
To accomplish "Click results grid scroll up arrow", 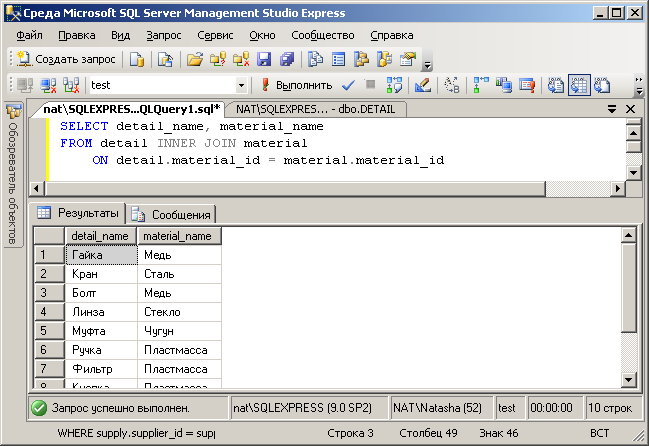I will click(628, 236).
